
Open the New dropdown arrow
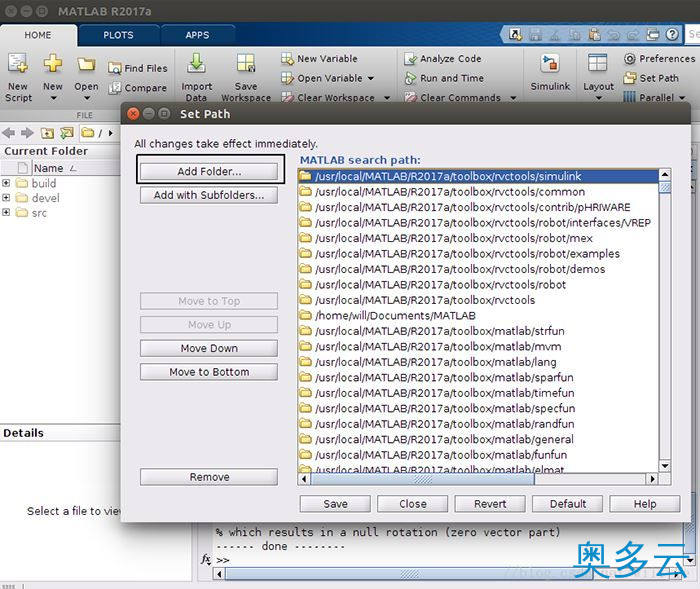[x=53, y=98]
